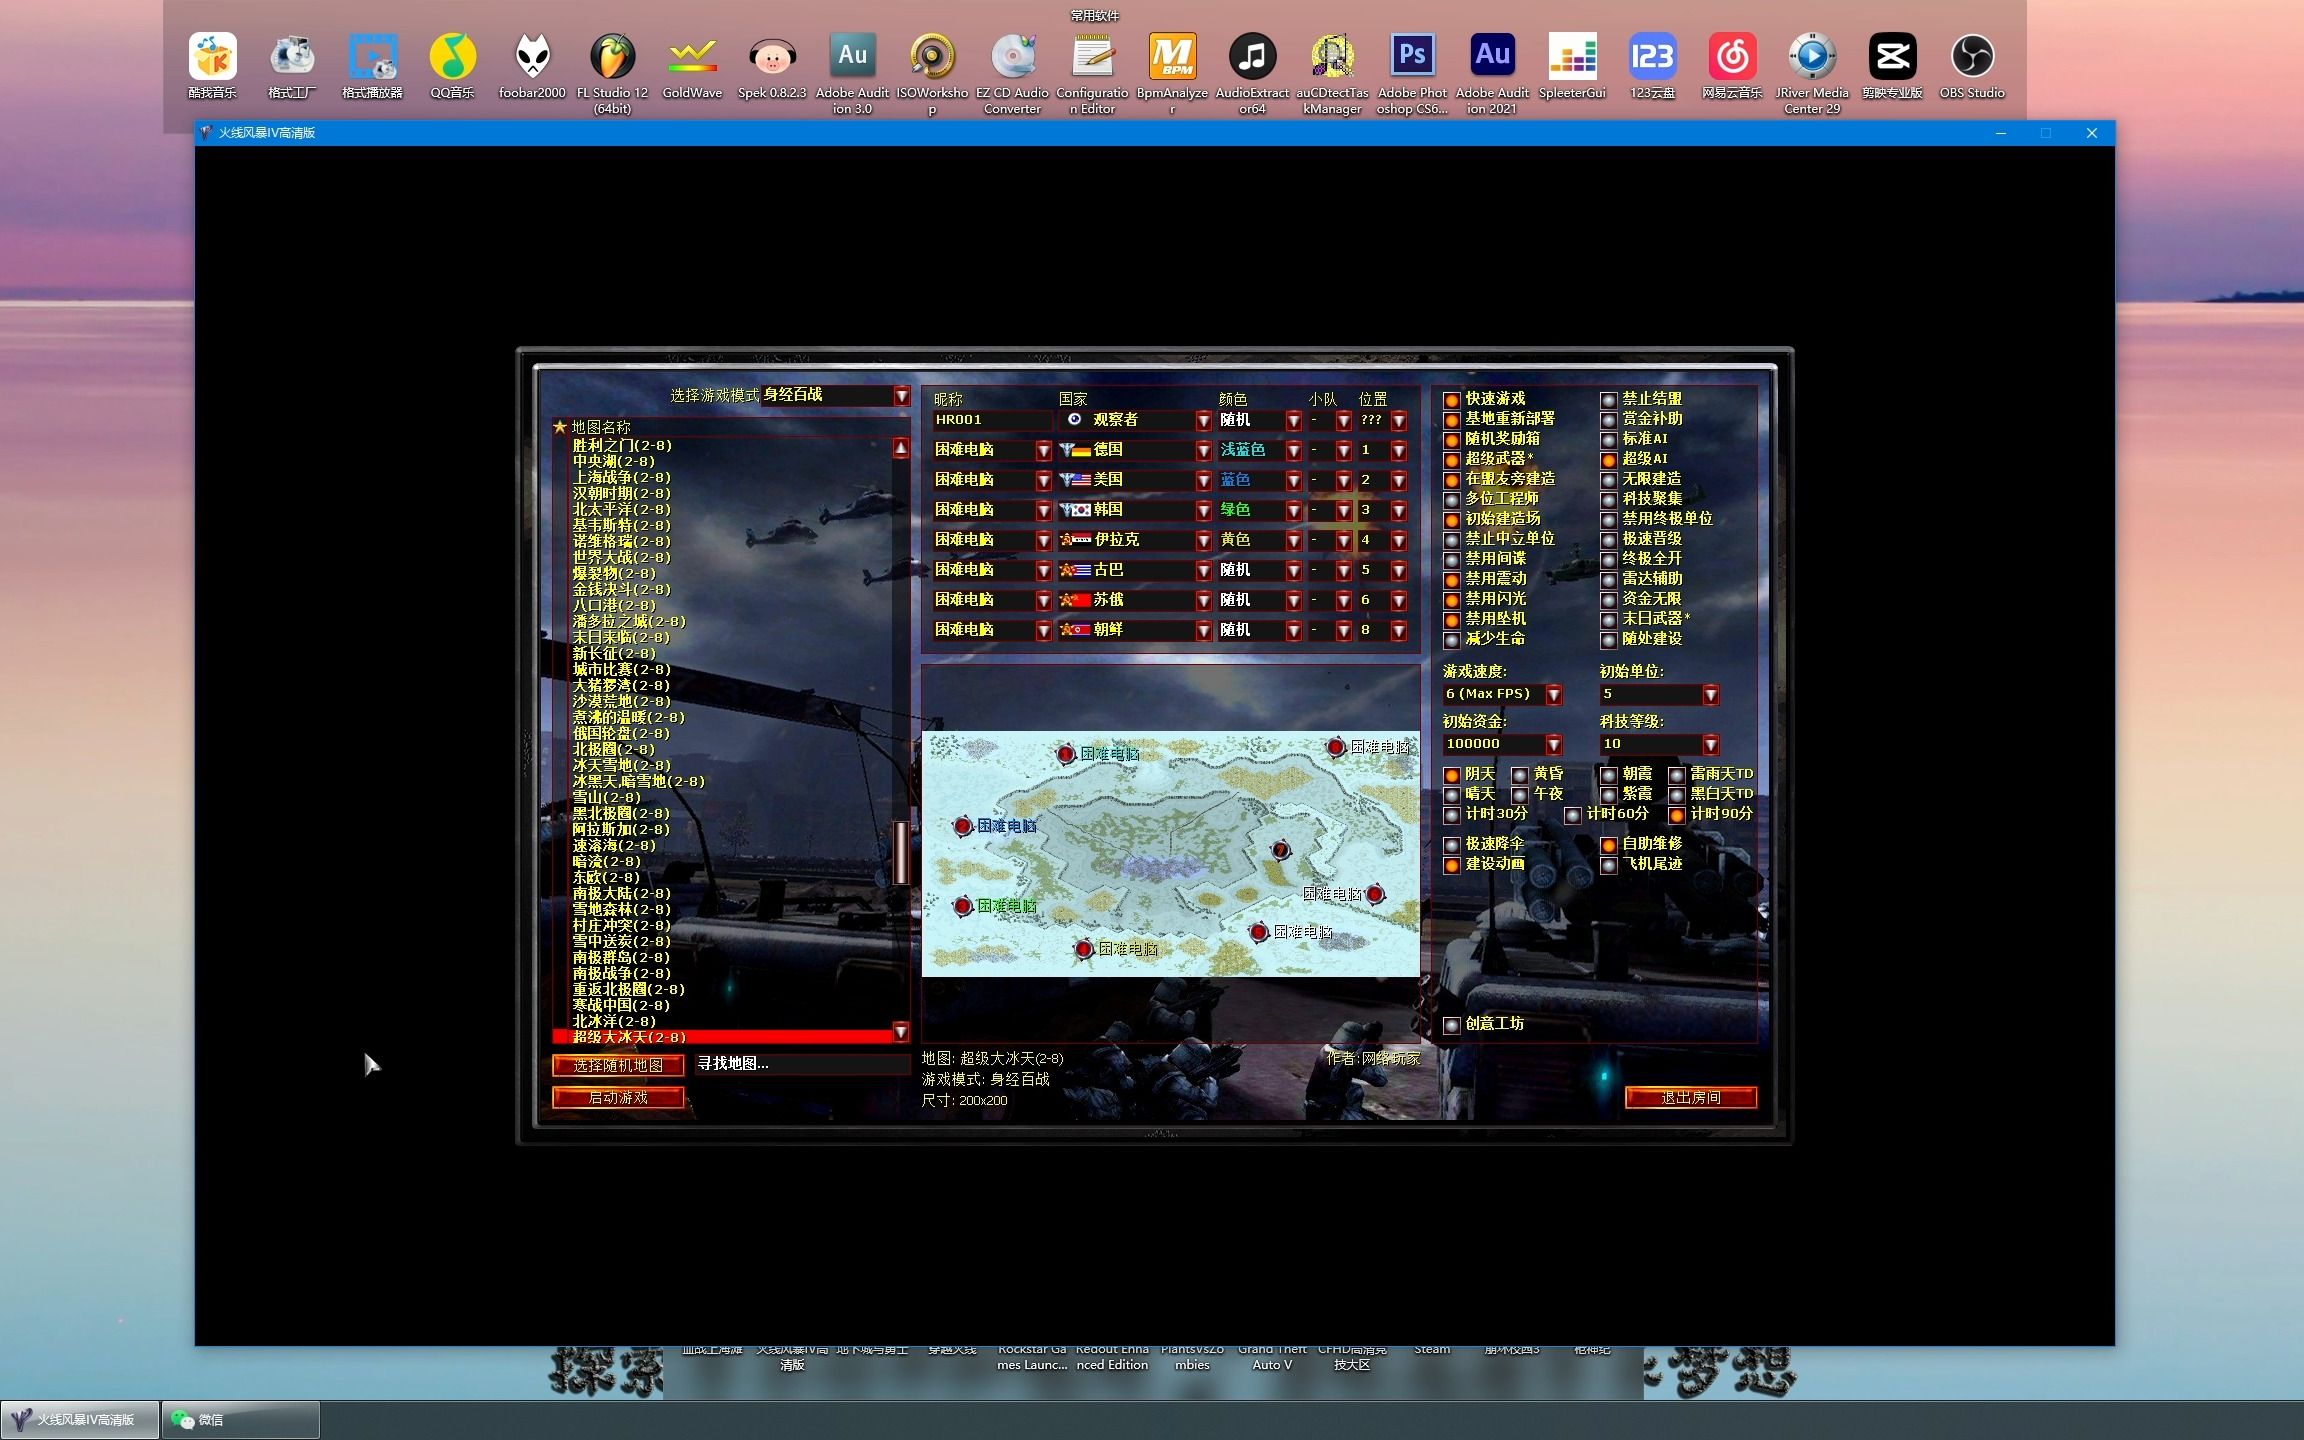Launch Adobe Audition 3.0 icon

click(852, 73)
